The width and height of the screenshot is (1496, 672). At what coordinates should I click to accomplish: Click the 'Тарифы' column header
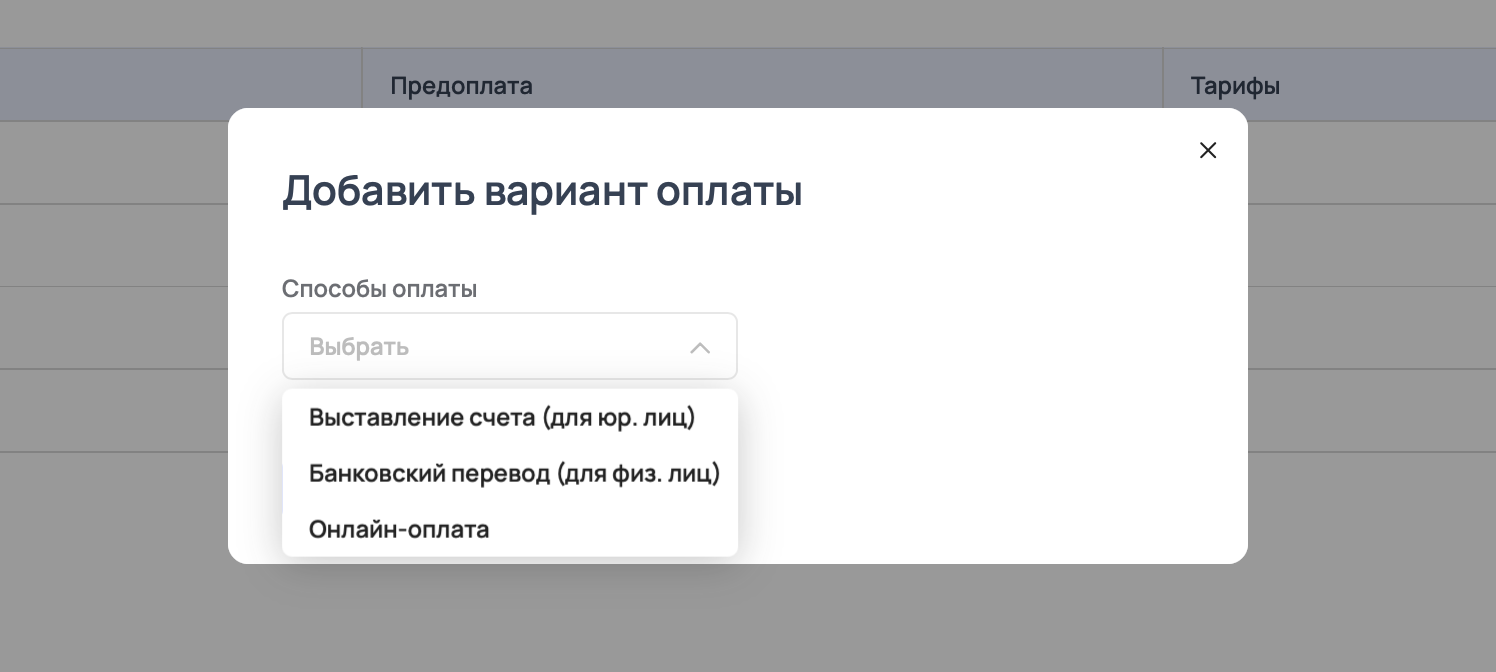[x=1235, y=86]
